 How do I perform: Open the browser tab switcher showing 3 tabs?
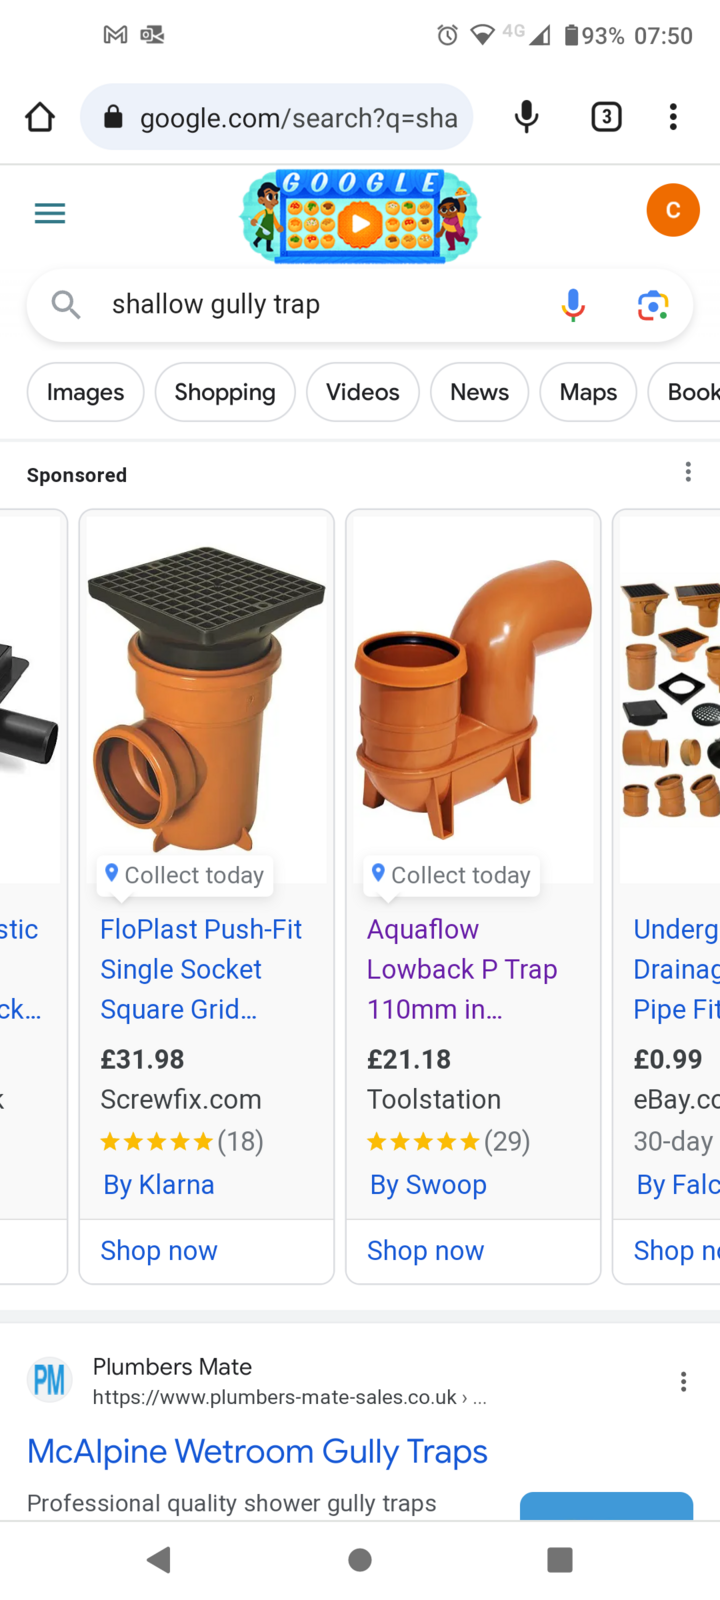[606, 117]
